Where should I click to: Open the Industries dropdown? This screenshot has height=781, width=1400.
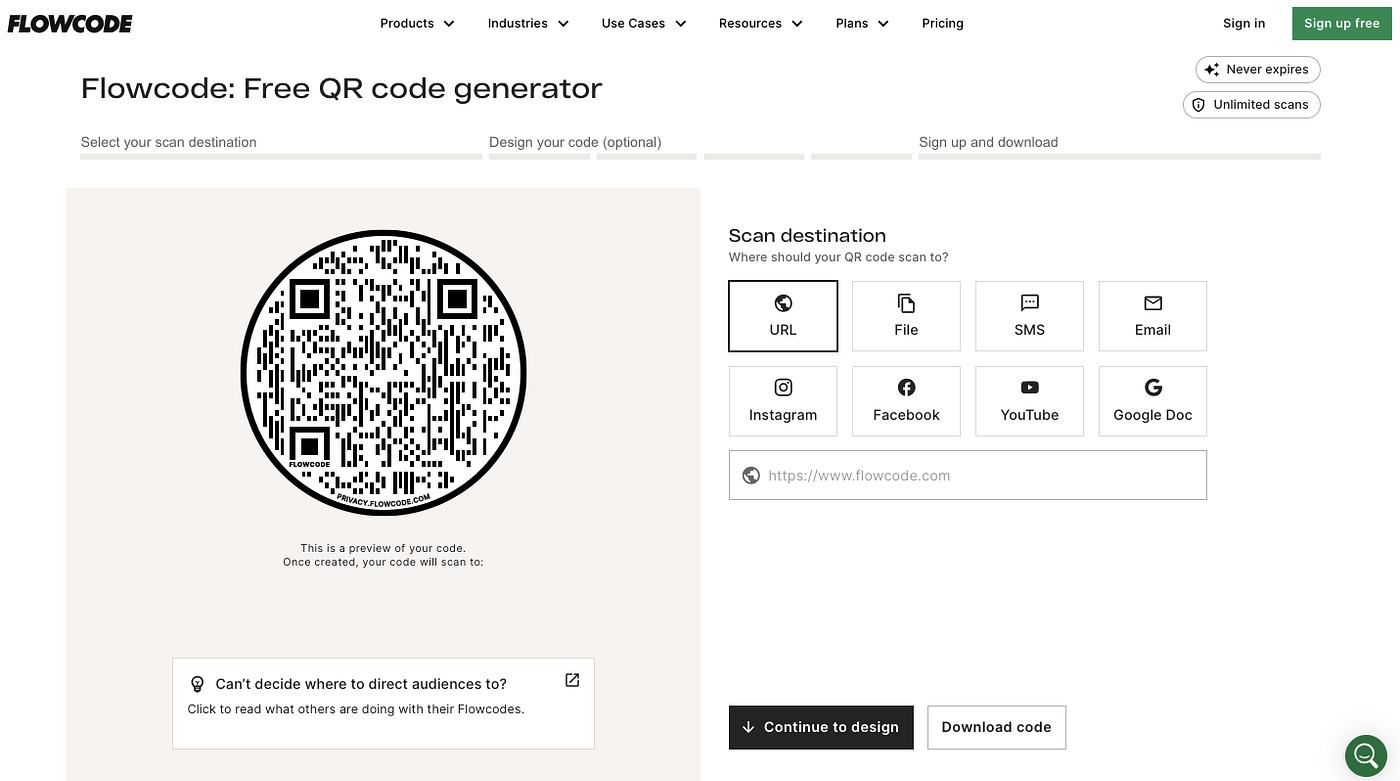(527, 23)
